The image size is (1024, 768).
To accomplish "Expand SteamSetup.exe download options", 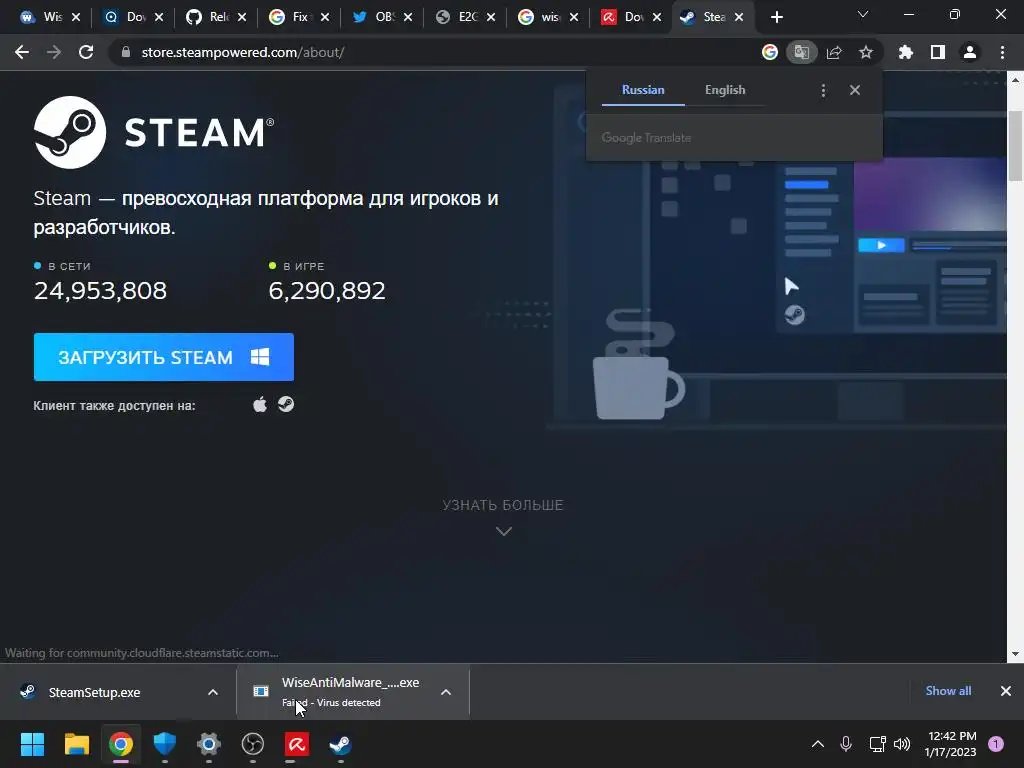I will [213, 692].
